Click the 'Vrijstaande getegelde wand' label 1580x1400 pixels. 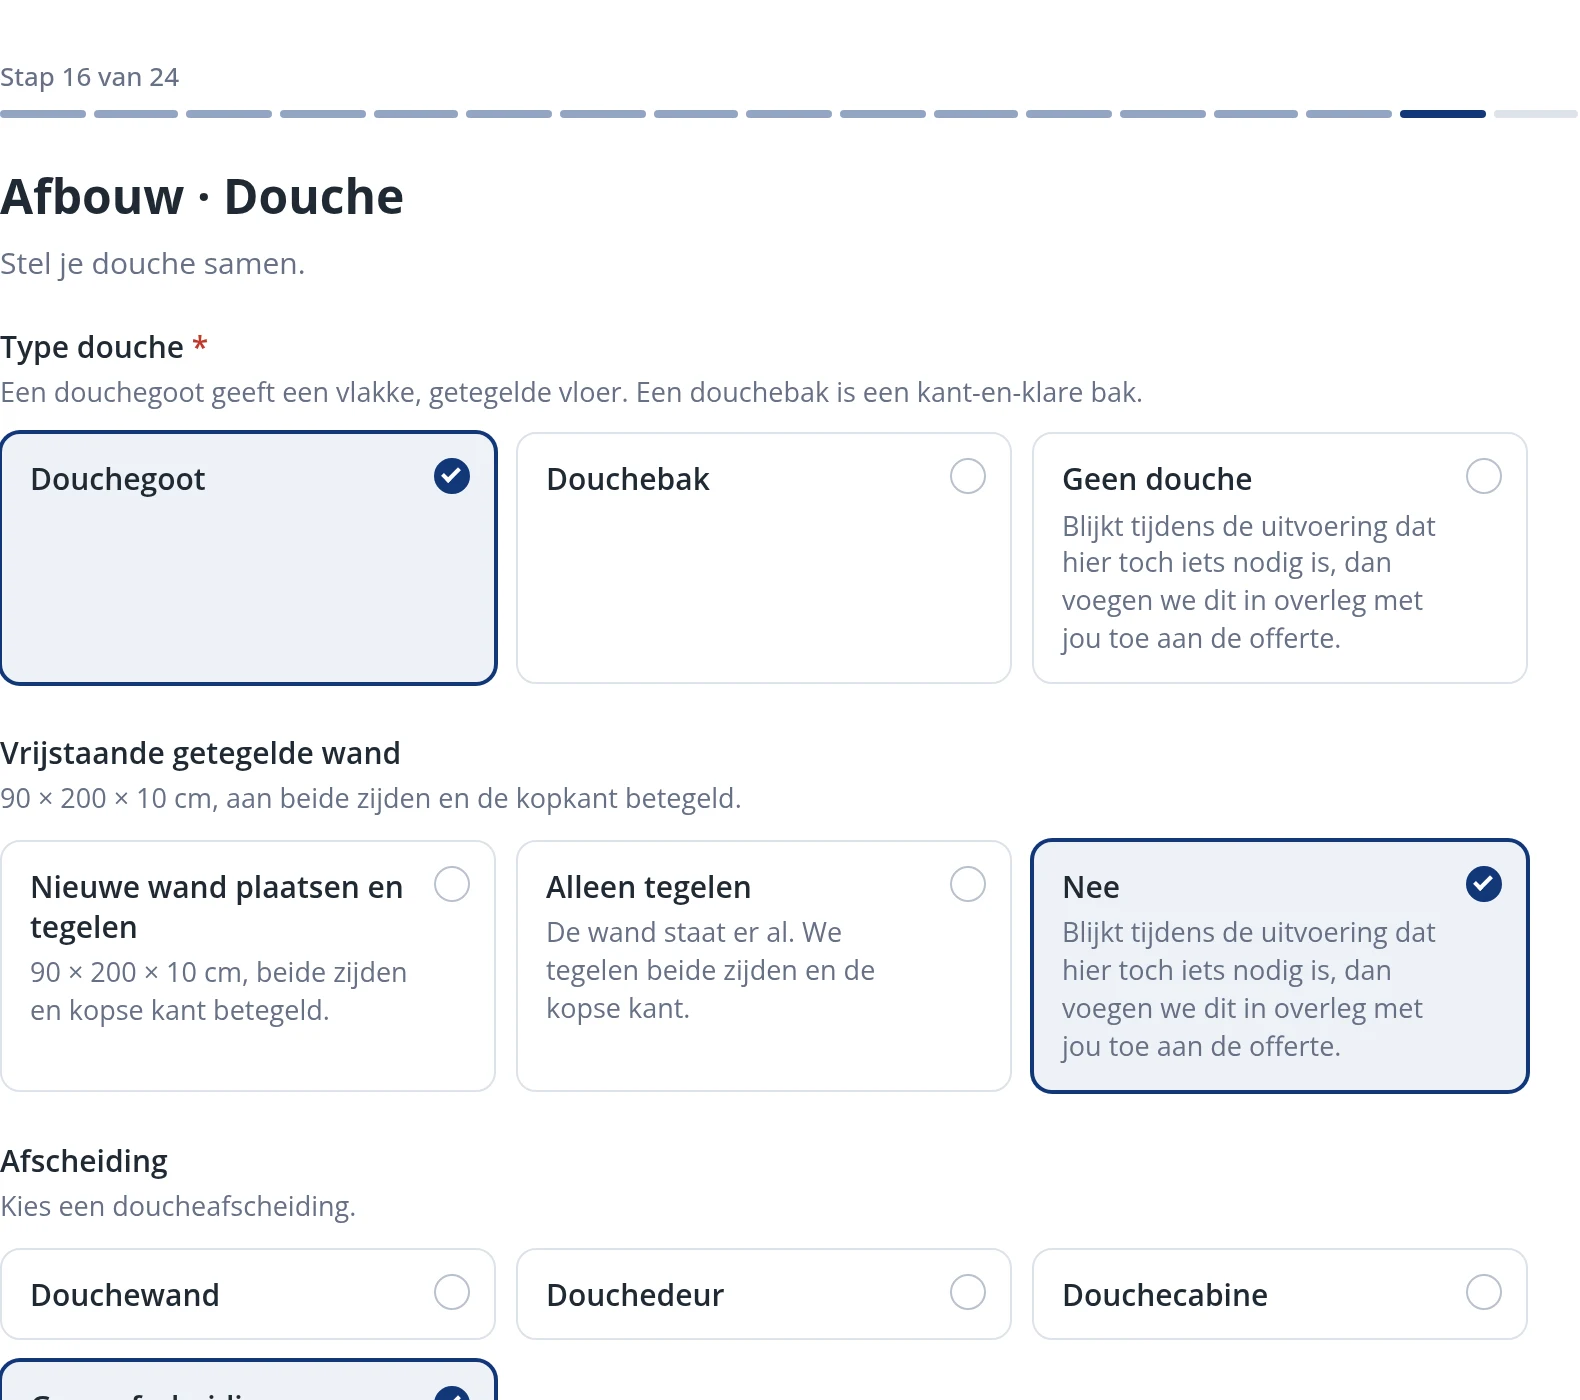tap(200, 753)
